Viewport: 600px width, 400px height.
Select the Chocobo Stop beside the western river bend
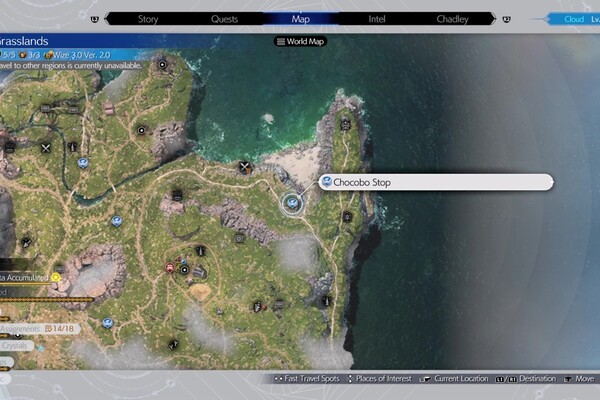click(83, 163)
